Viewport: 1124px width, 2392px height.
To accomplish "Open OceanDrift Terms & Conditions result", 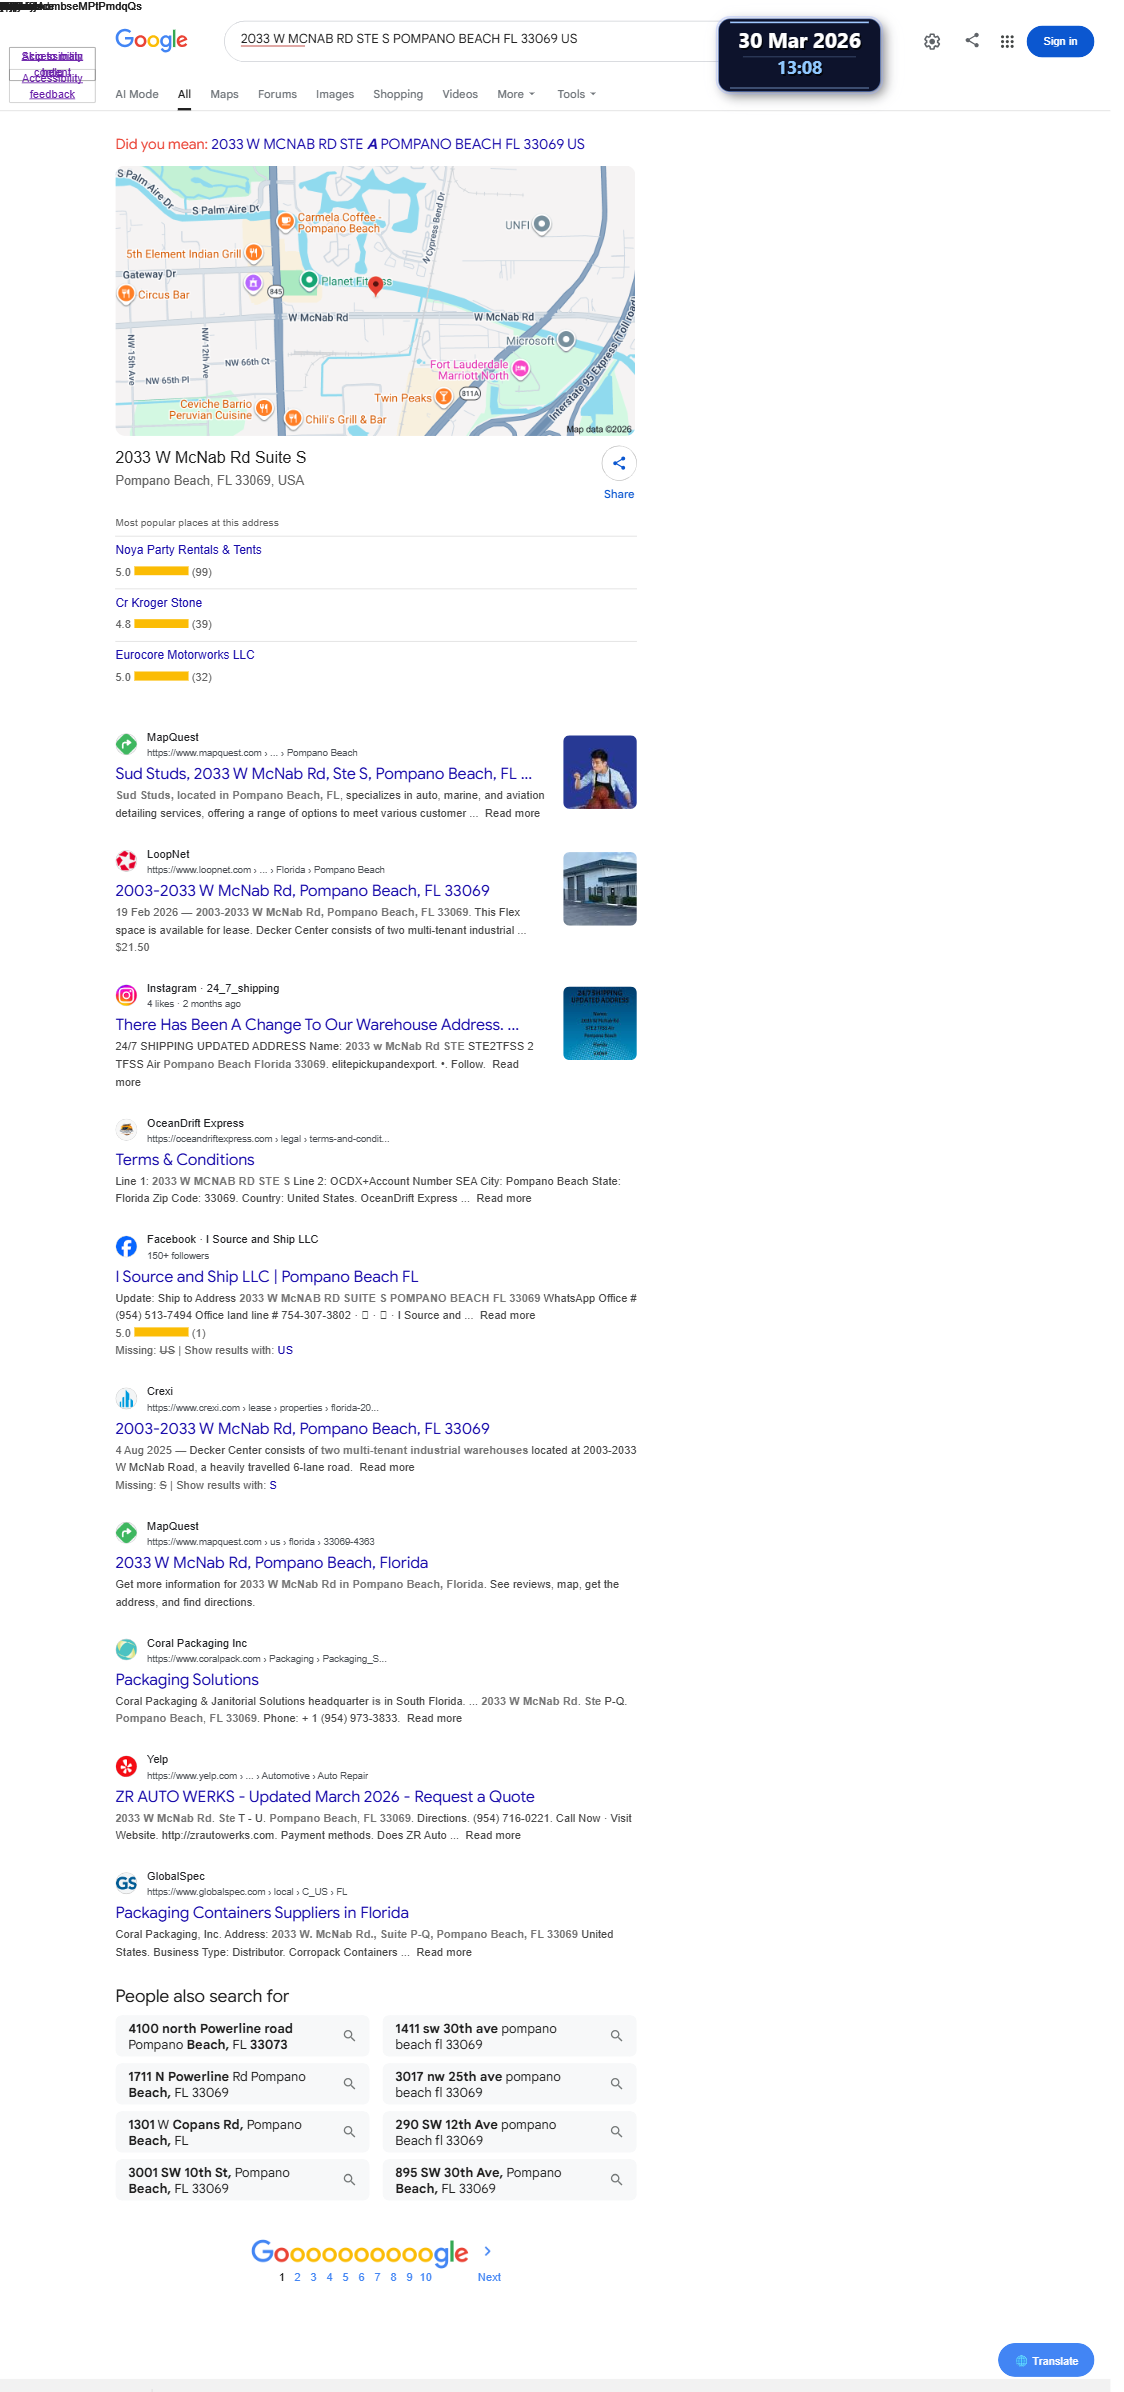I will pyautogui.click(x=185, y=1160).
